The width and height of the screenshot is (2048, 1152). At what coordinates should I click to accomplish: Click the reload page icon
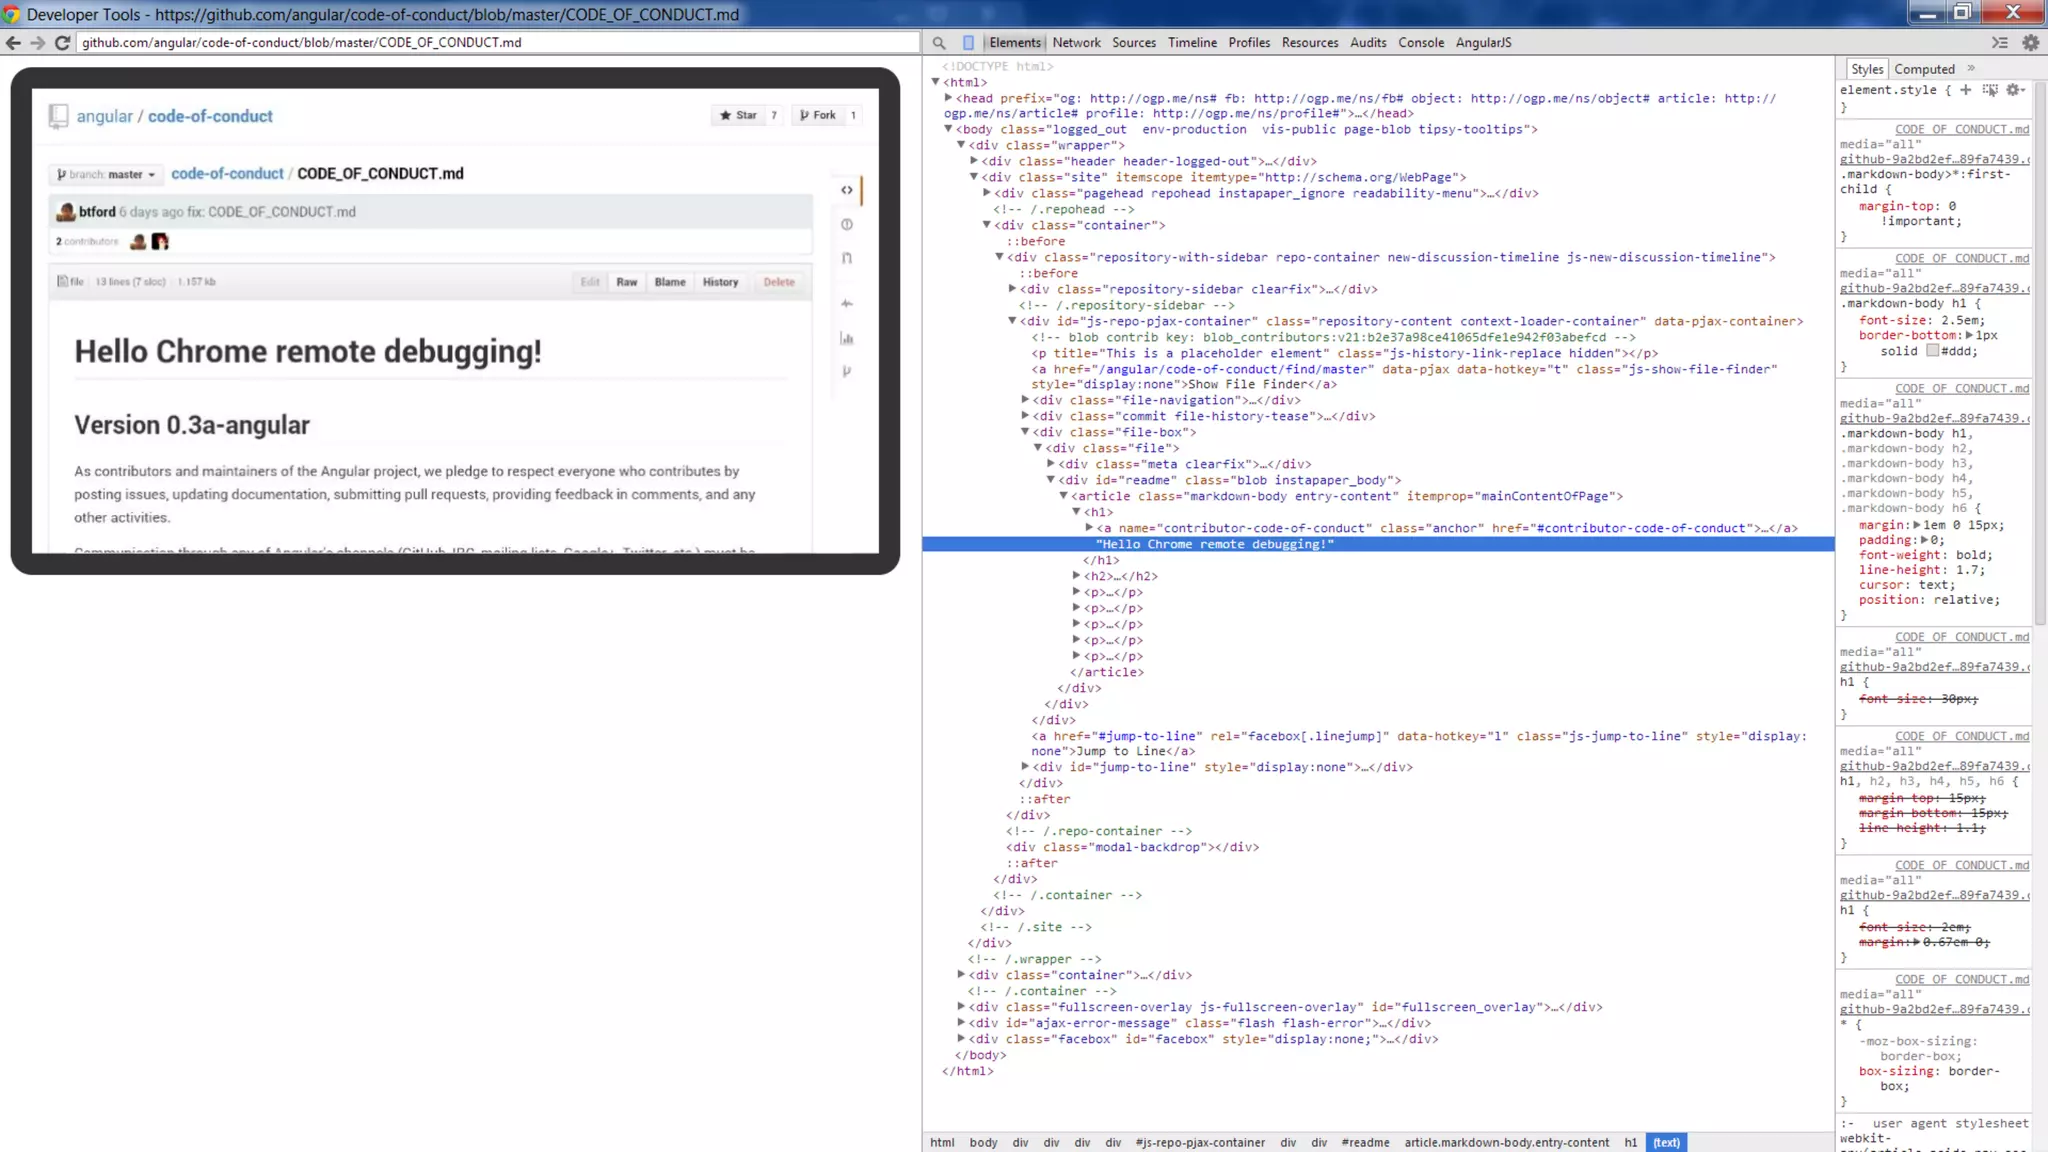coord(62,43)
